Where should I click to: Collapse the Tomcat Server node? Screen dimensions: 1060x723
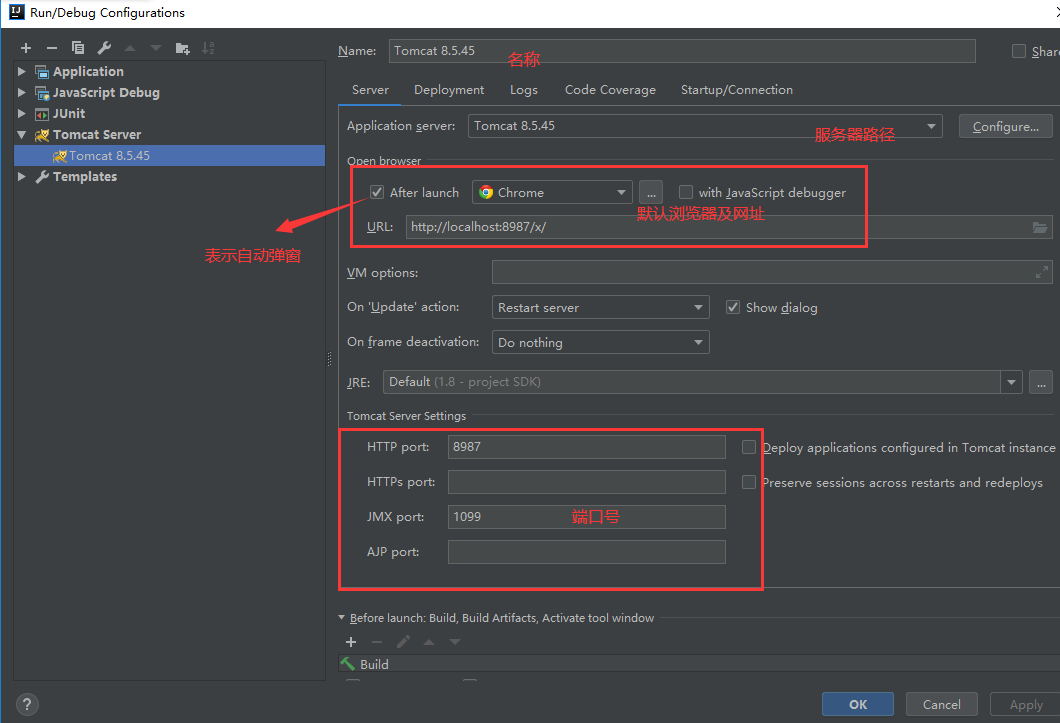[x=22, y=135]
